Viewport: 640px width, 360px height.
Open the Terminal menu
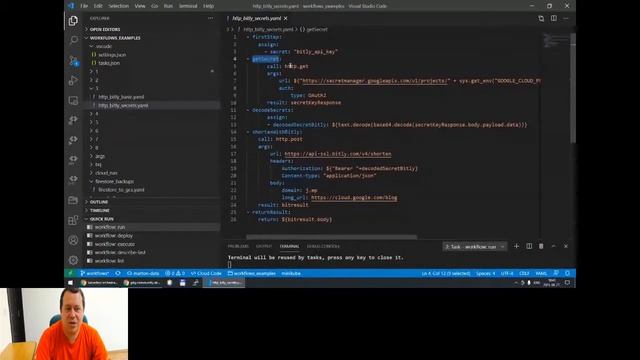[x=188, y=6]
